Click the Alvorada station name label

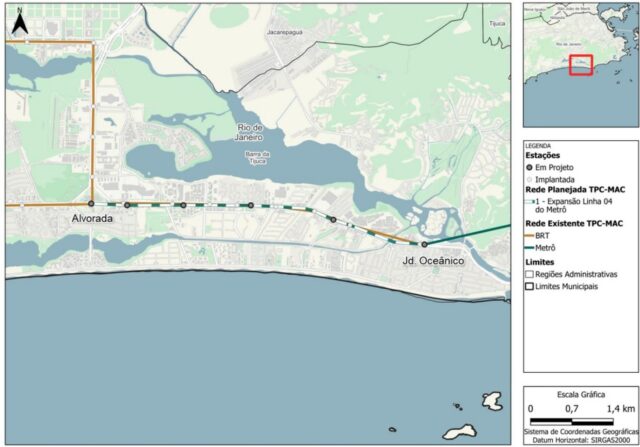(91, 218)
